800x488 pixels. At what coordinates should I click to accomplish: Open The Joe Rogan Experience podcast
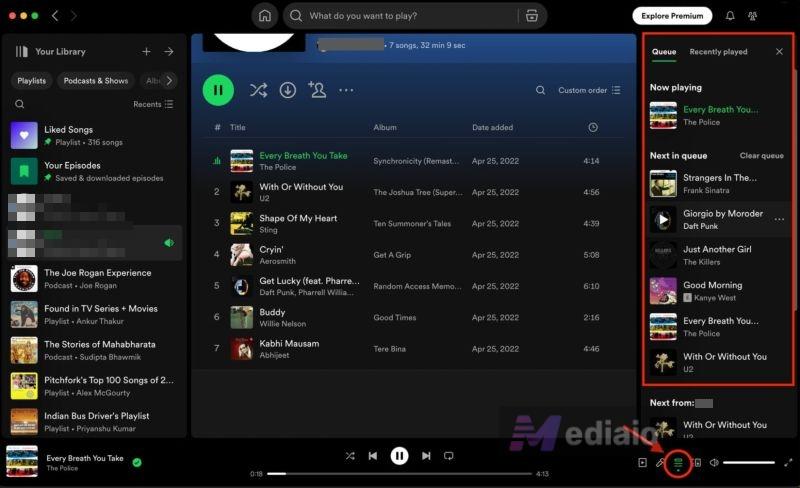tap(95, 279)
